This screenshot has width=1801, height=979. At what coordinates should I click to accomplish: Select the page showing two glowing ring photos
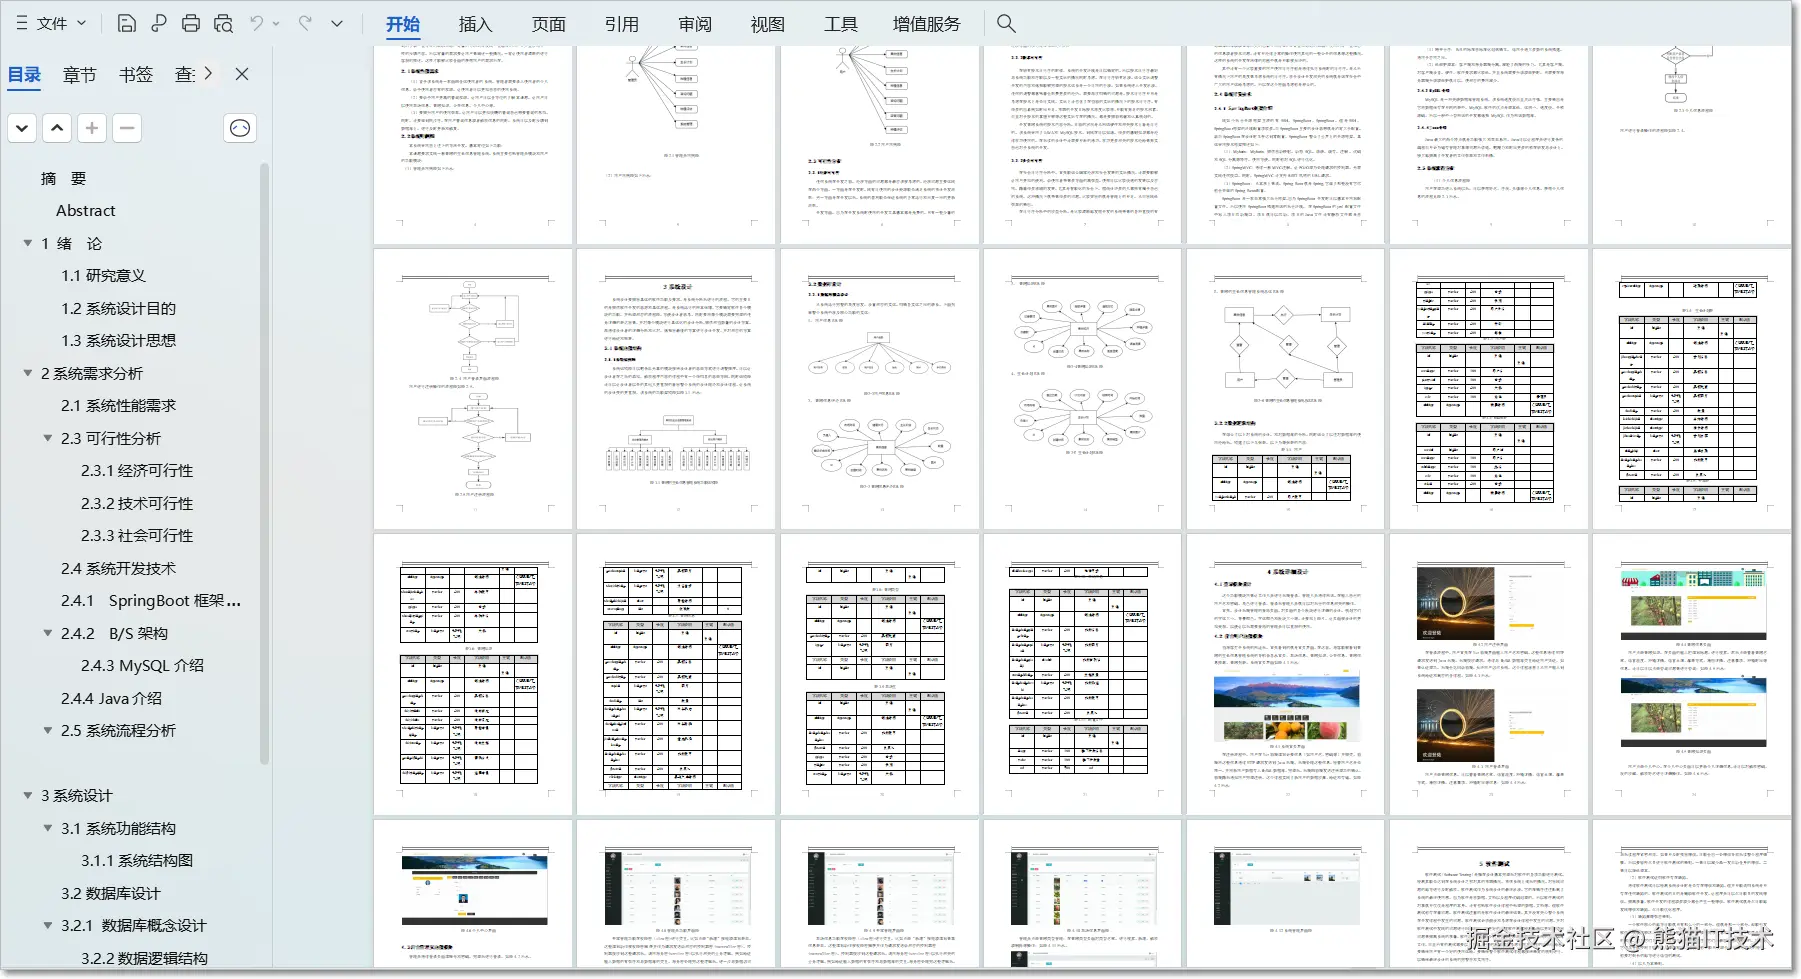[x=1488, y=675]
